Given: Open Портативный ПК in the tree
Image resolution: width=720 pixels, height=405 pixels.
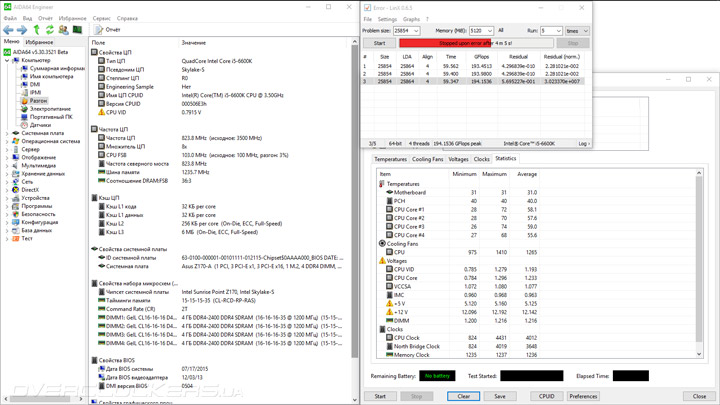Looking at the screenshot, I should pyautogui.click(x=51, y=117).
